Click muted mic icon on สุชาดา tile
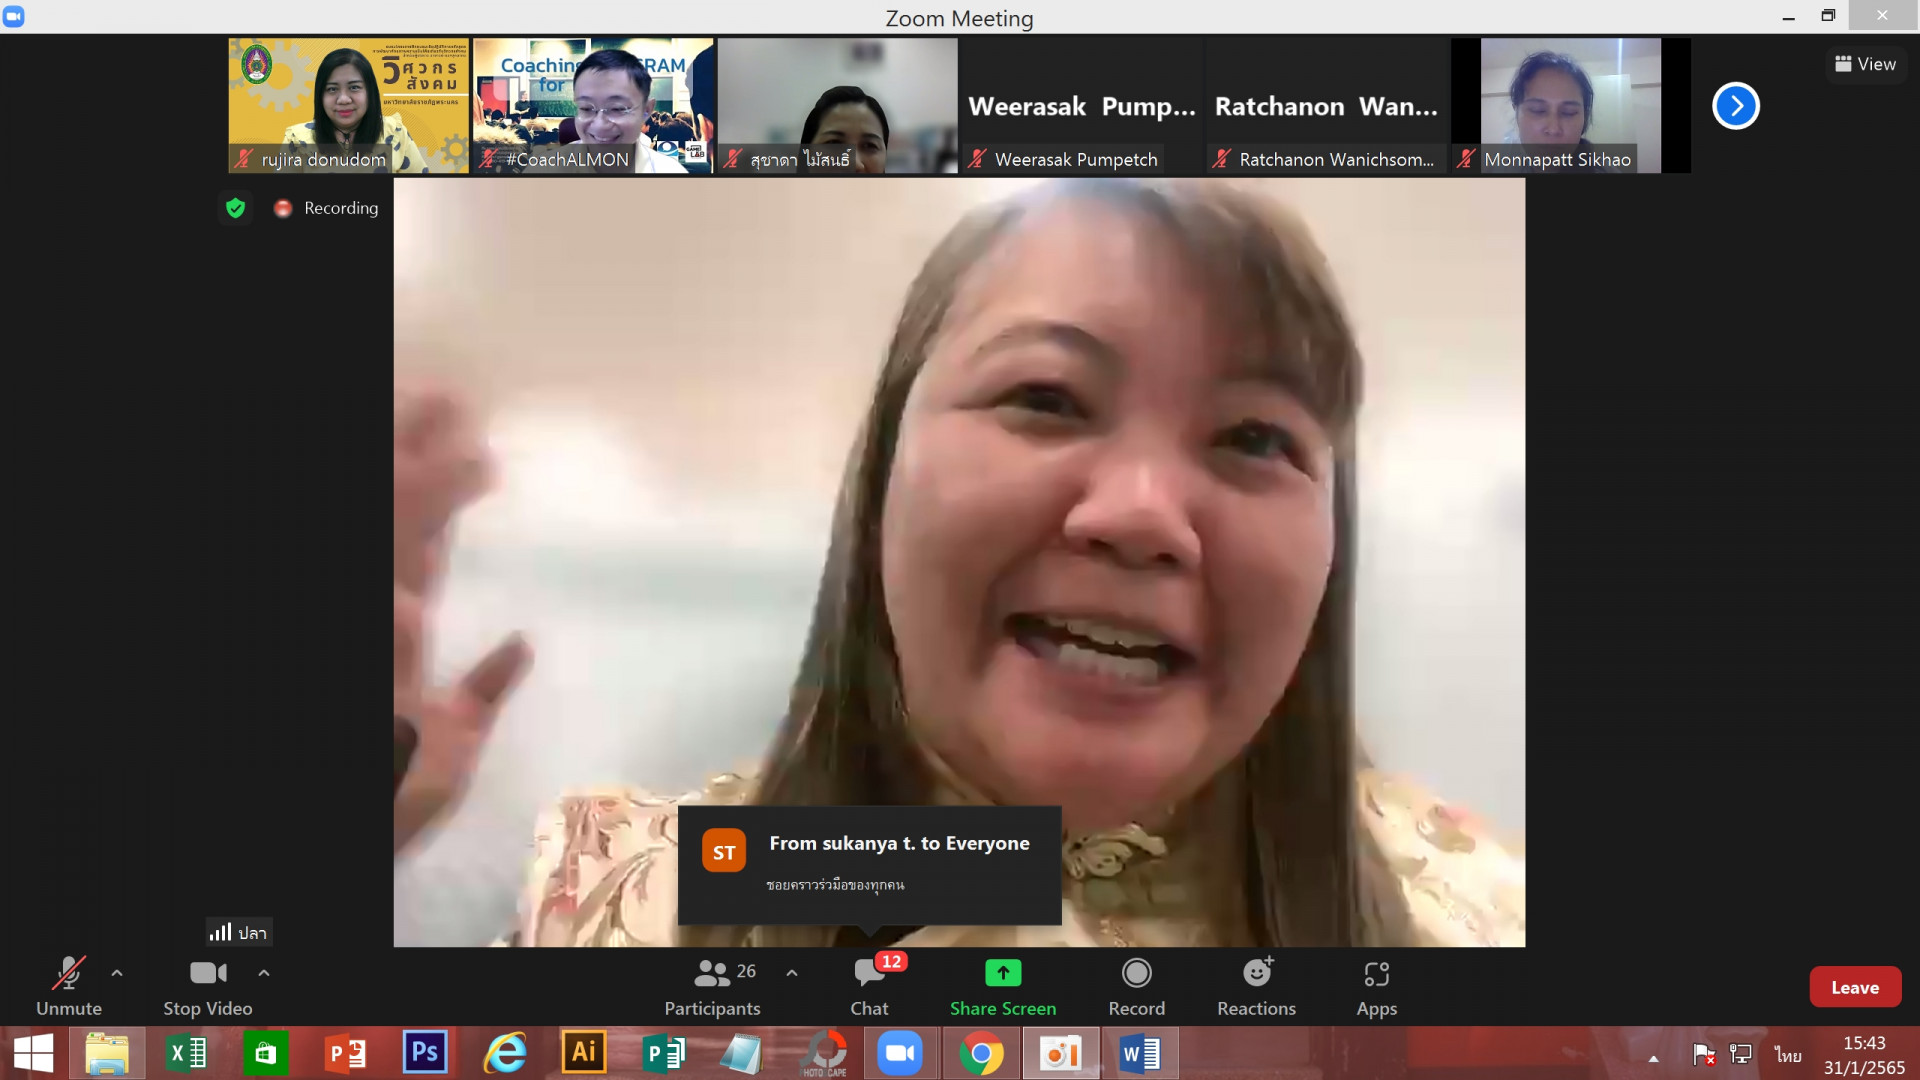The height and width of the screenshot is (1080, 1920). coord(733,159)
